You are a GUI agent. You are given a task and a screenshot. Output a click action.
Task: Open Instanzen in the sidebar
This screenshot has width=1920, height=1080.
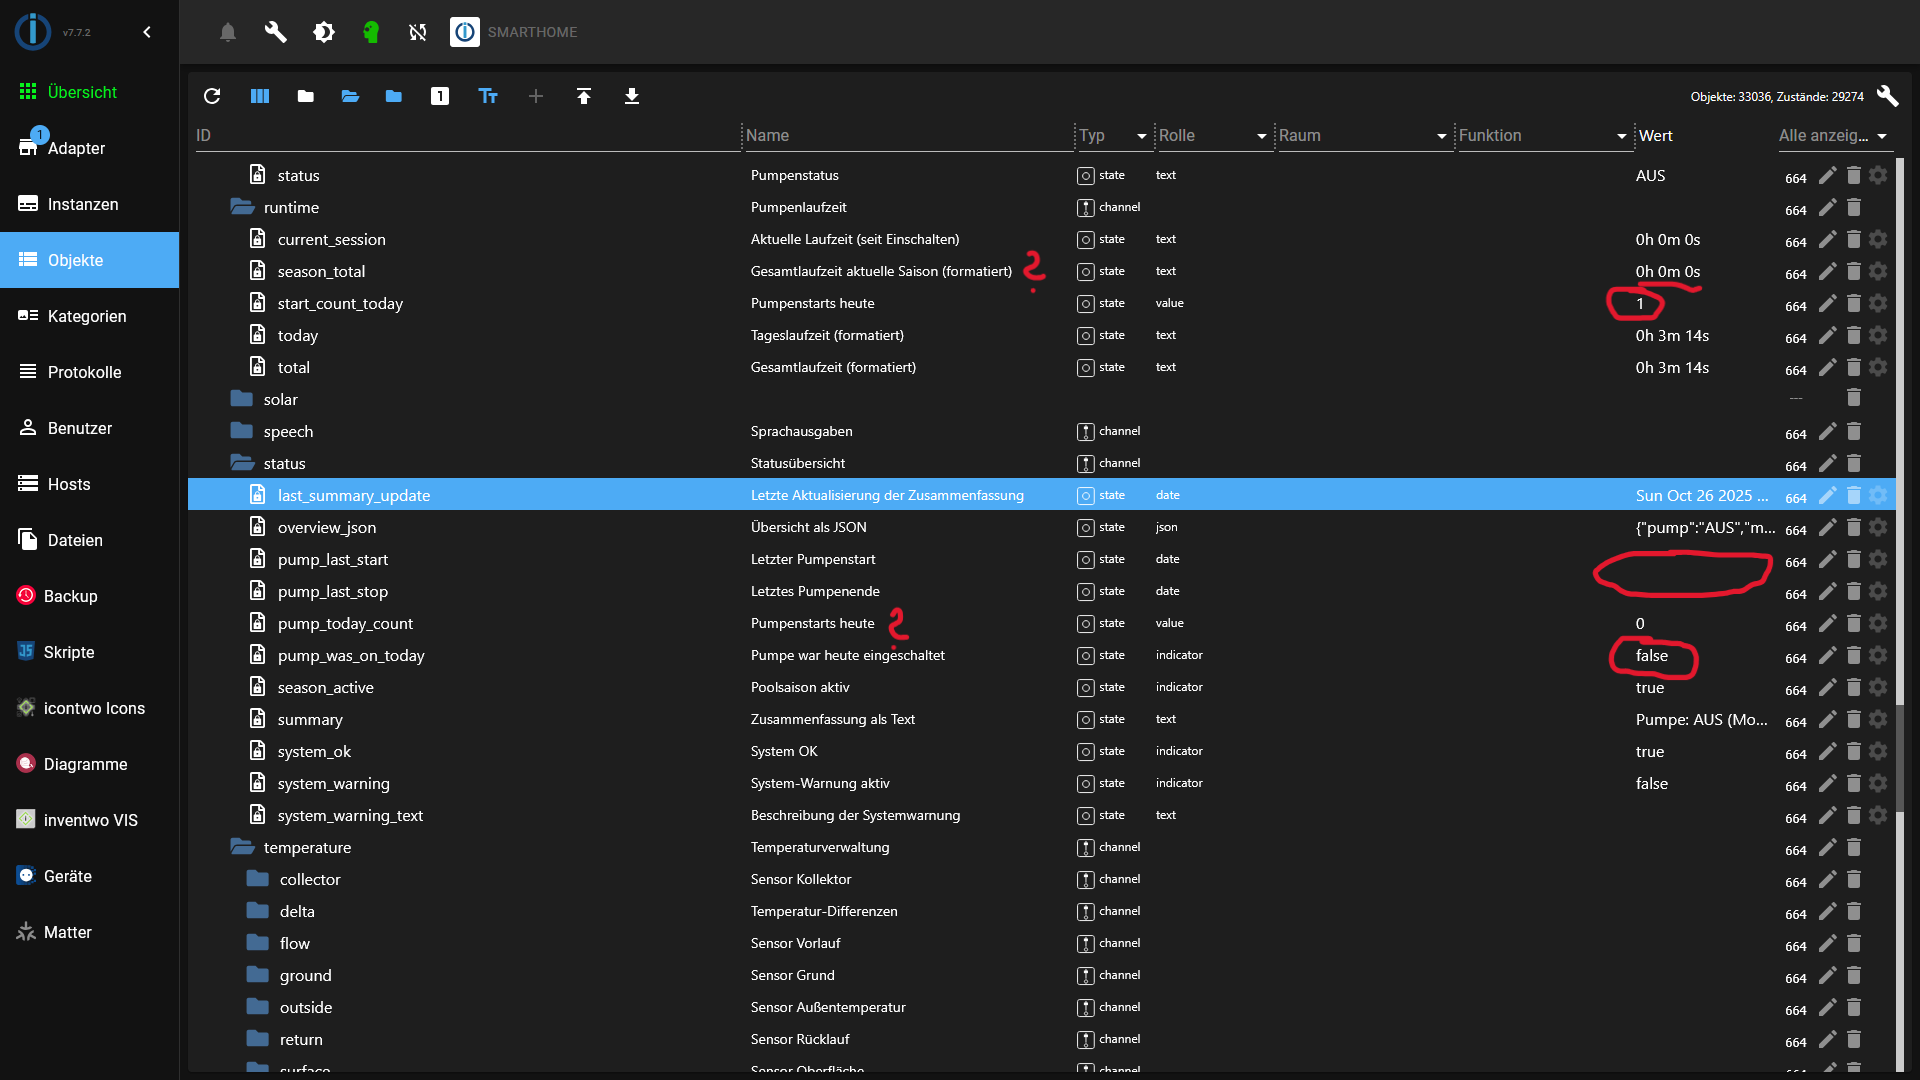click(x=83, y=204)
